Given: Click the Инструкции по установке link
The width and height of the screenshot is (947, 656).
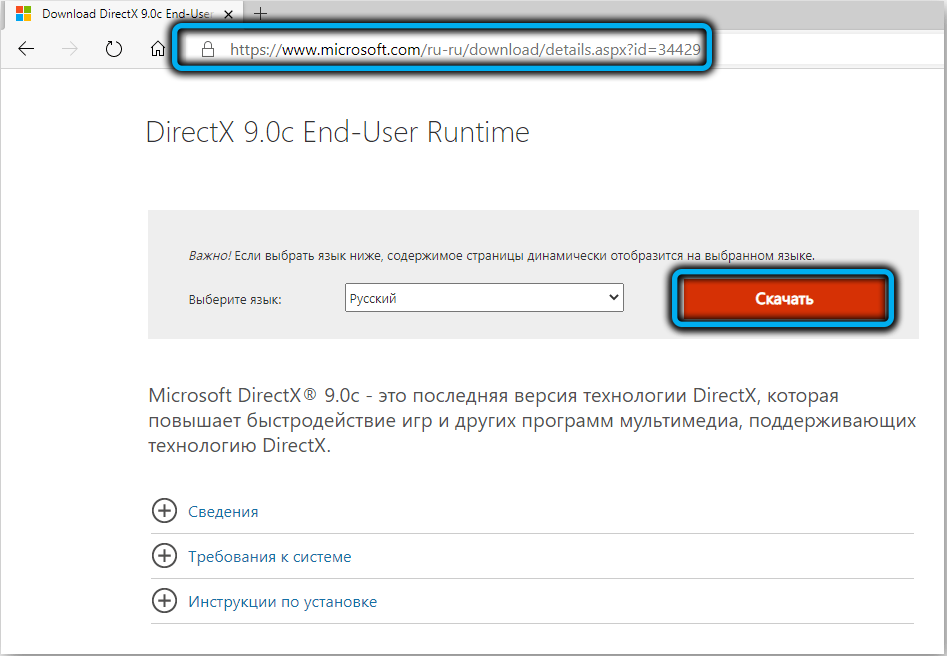Looking at the screenshot, I should pos(282,602).
